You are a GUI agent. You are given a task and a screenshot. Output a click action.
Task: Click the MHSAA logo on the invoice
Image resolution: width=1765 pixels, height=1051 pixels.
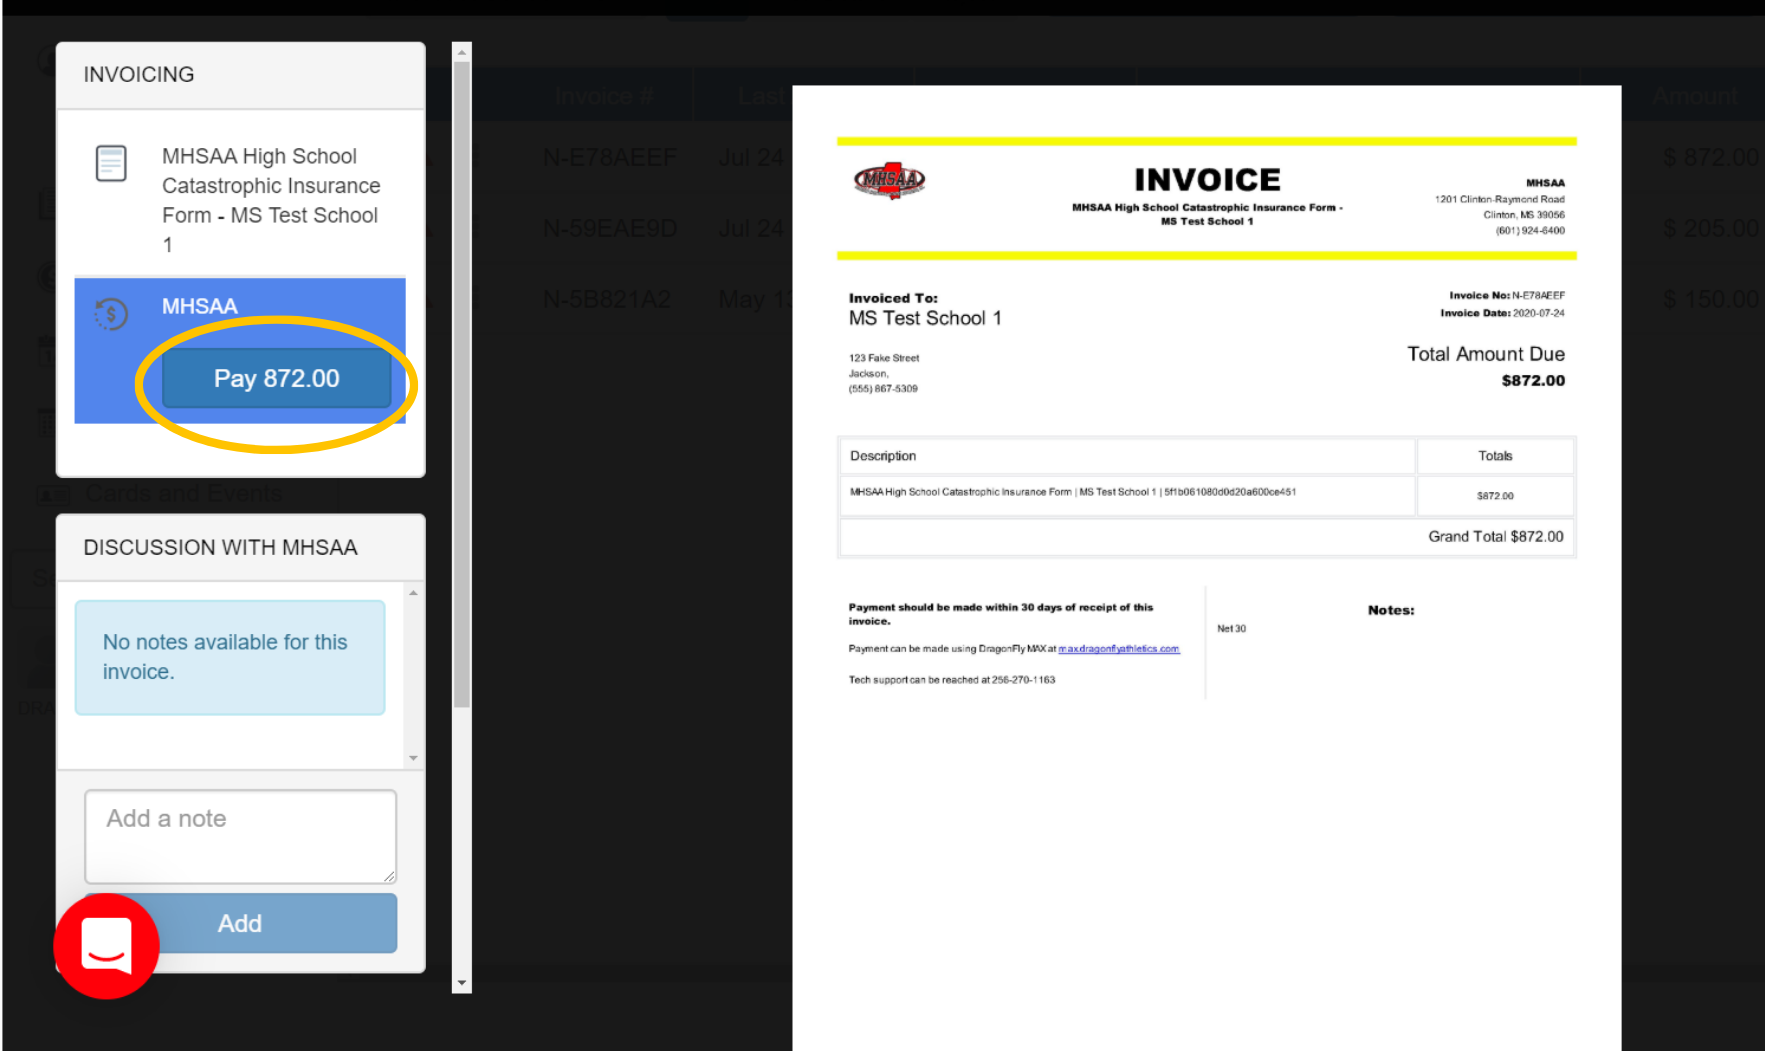coord(889,180)
